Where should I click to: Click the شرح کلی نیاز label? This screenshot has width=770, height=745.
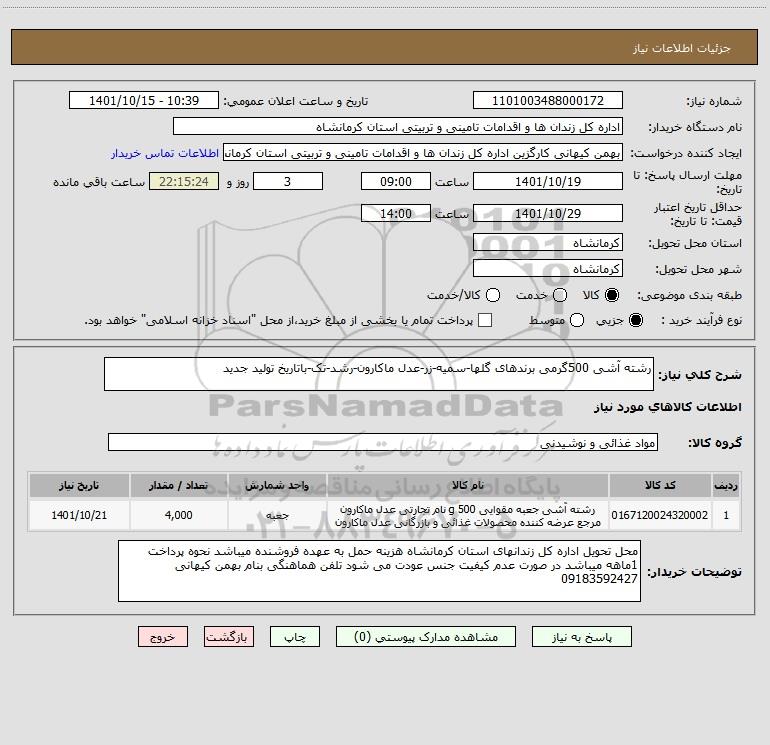700,375
